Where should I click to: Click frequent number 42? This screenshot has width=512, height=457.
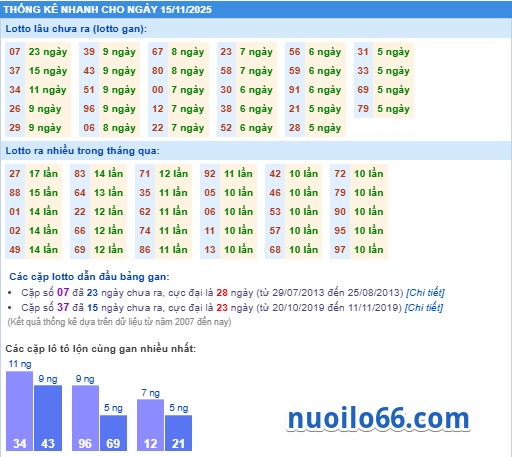coord(275,174)
